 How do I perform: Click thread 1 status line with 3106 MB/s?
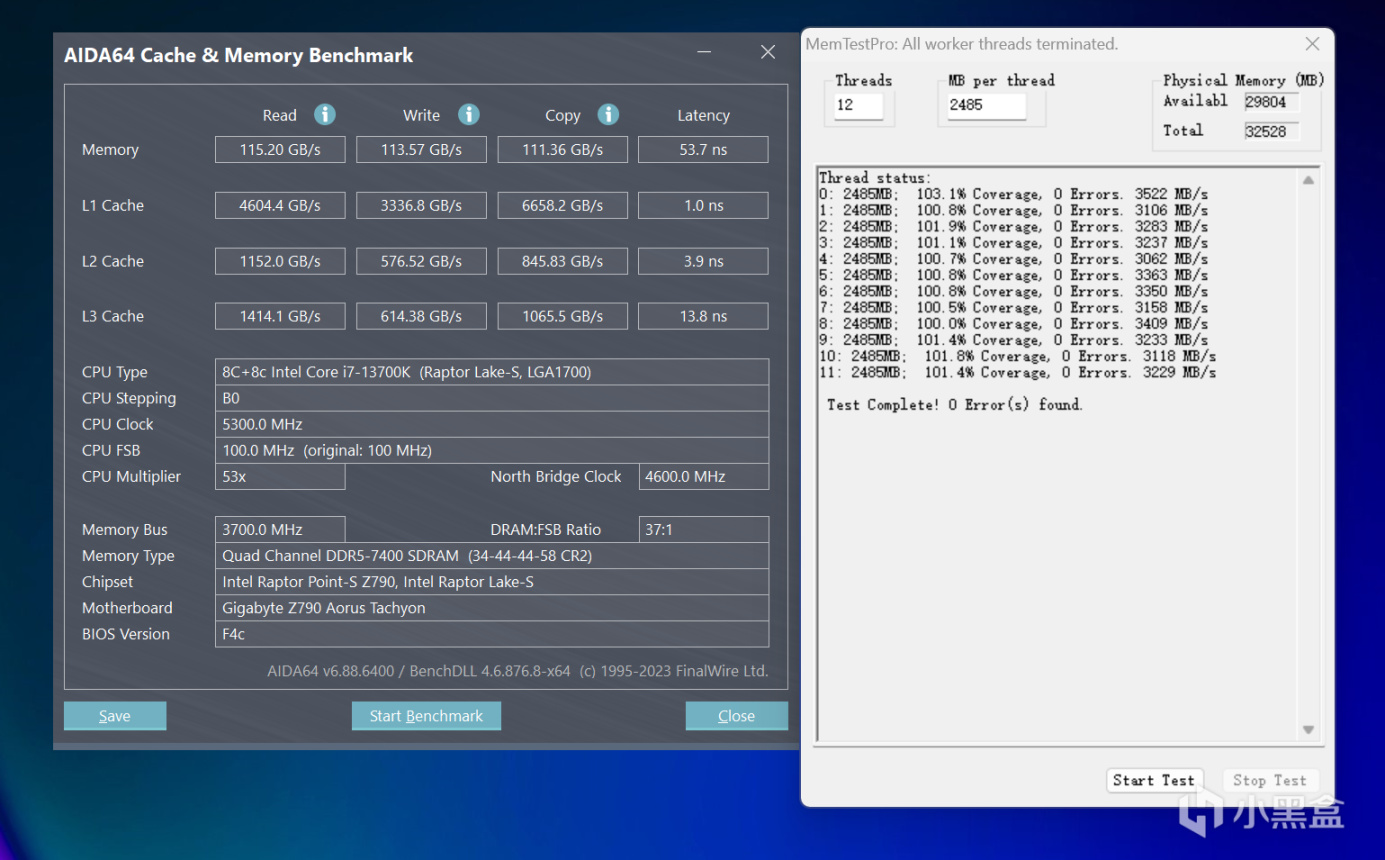click(1013, 210)
